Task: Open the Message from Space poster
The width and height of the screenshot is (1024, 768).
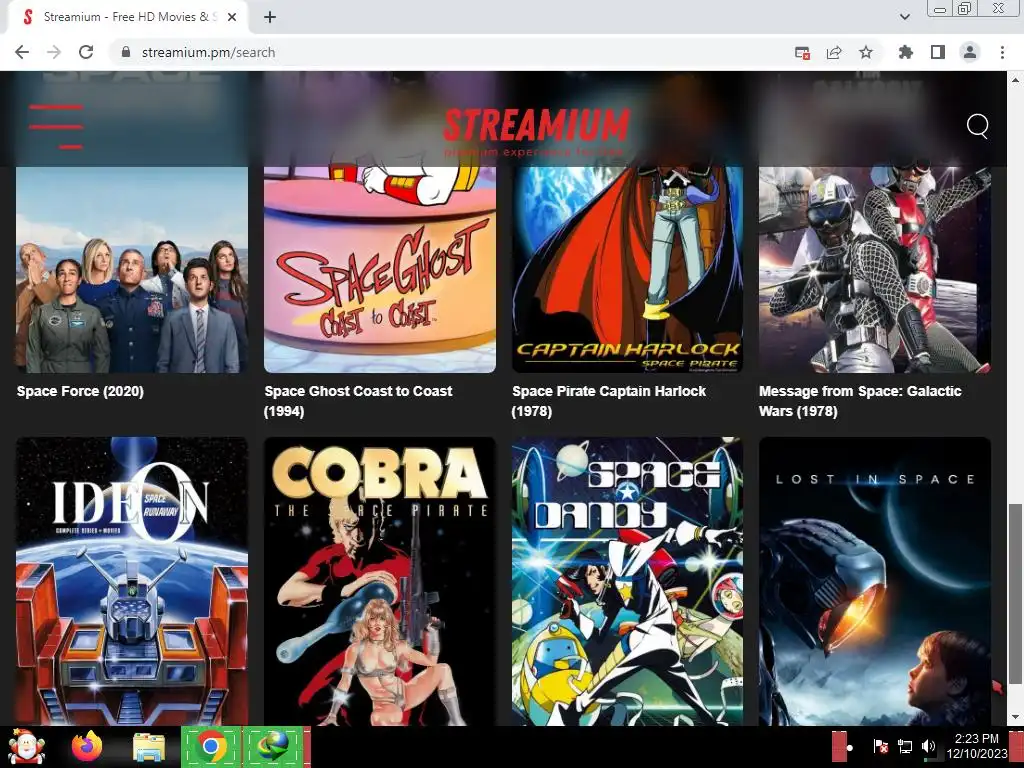Action: click(x=875, y=270)
